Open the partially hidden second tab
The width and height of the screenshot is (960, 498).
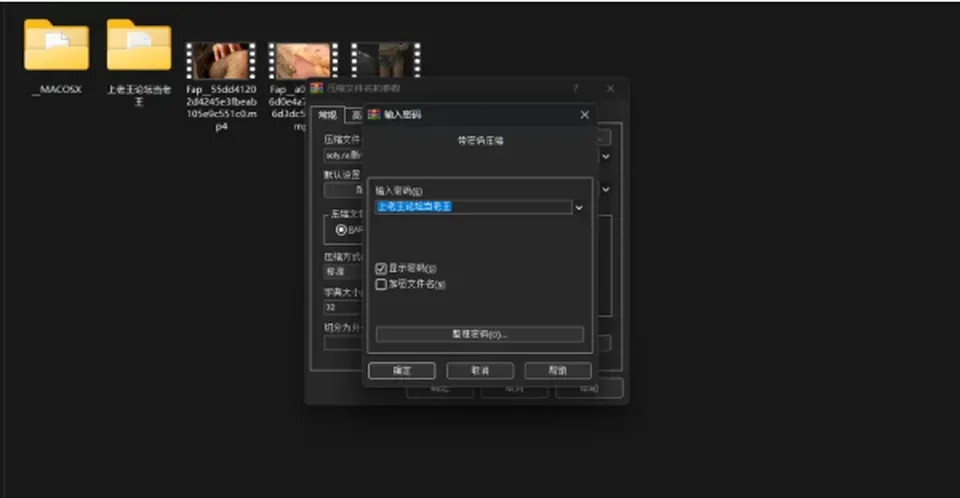click(x=354, y=115)
